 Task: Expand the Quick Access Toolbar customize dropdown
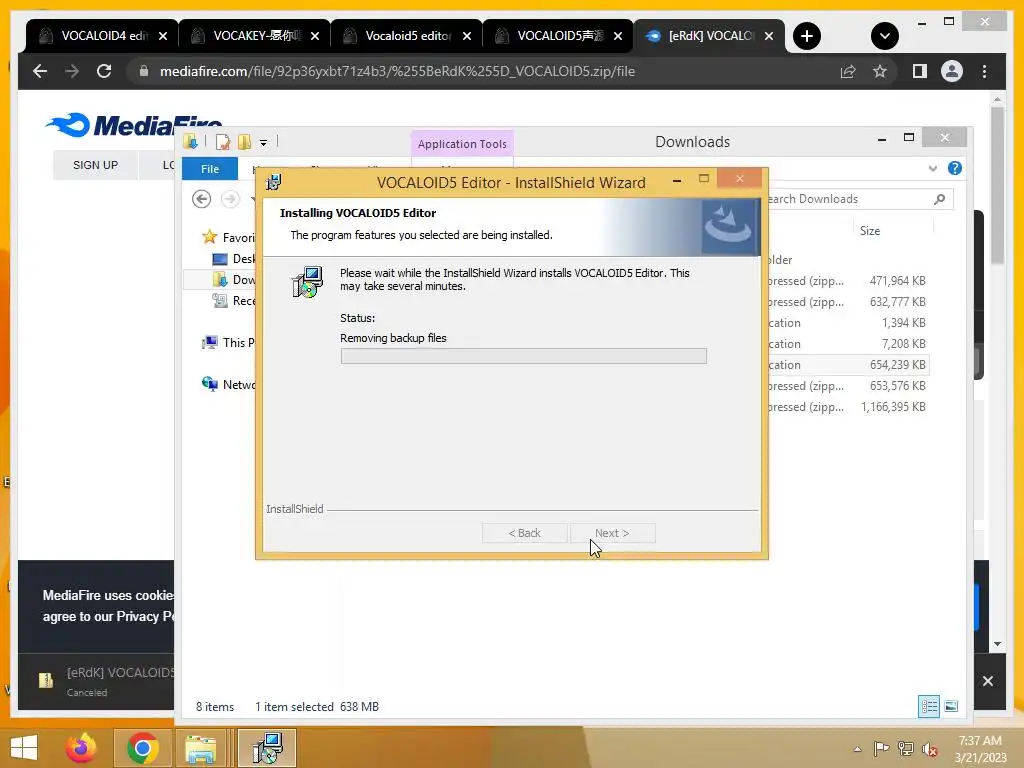pos(263,142)
